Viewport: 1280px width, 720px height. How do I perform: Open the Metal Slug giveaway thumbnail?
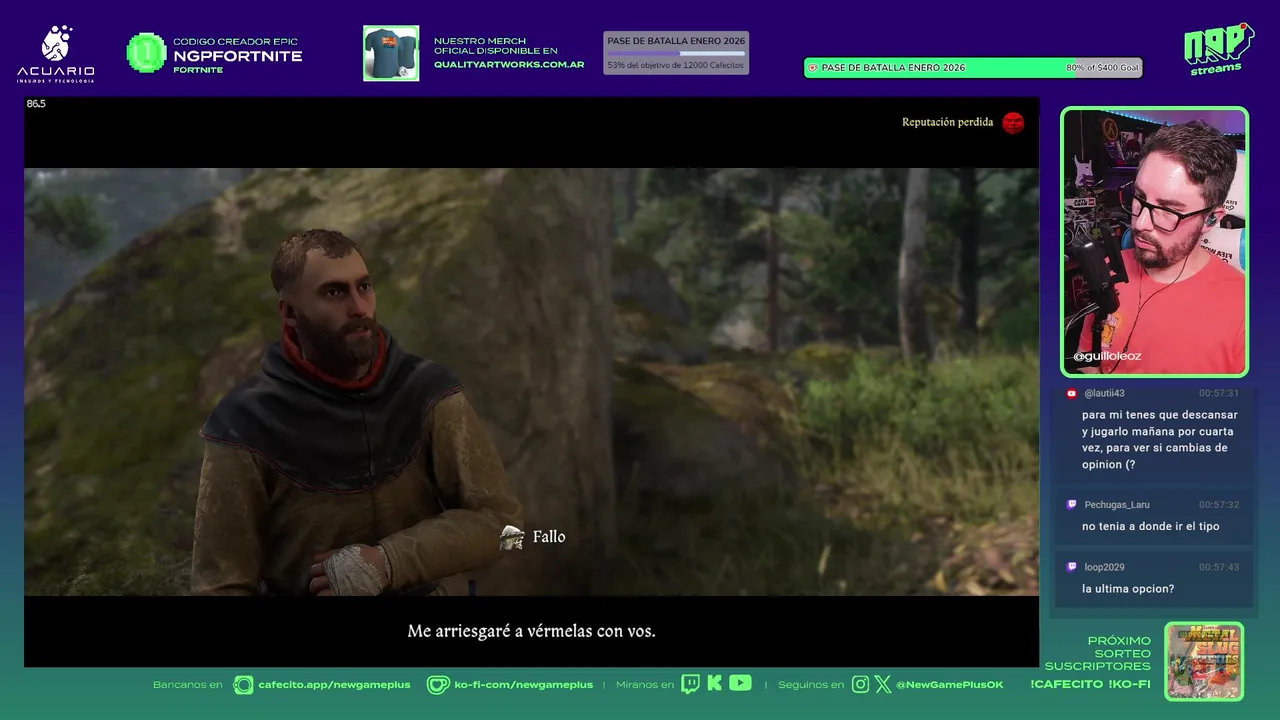(1204, 661)
